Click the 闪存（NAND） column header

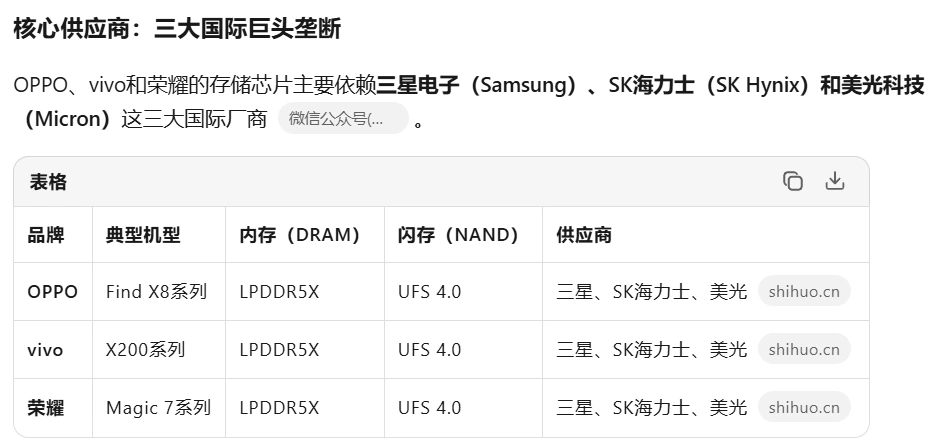click(458, 235)
